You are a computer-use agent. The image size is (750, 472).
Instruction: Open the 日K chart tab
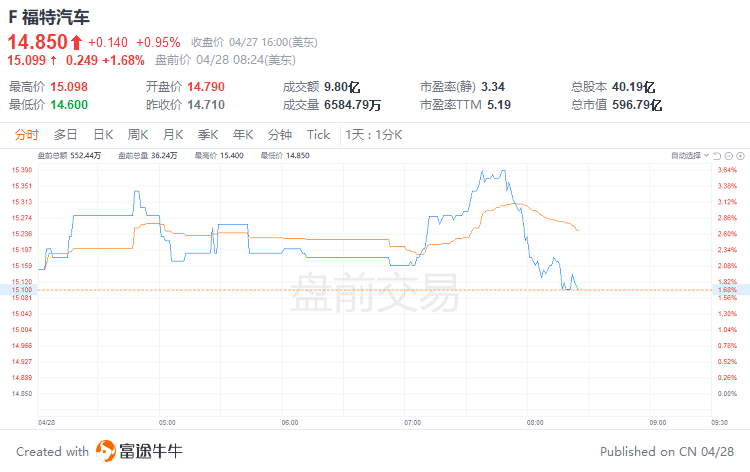103,135
